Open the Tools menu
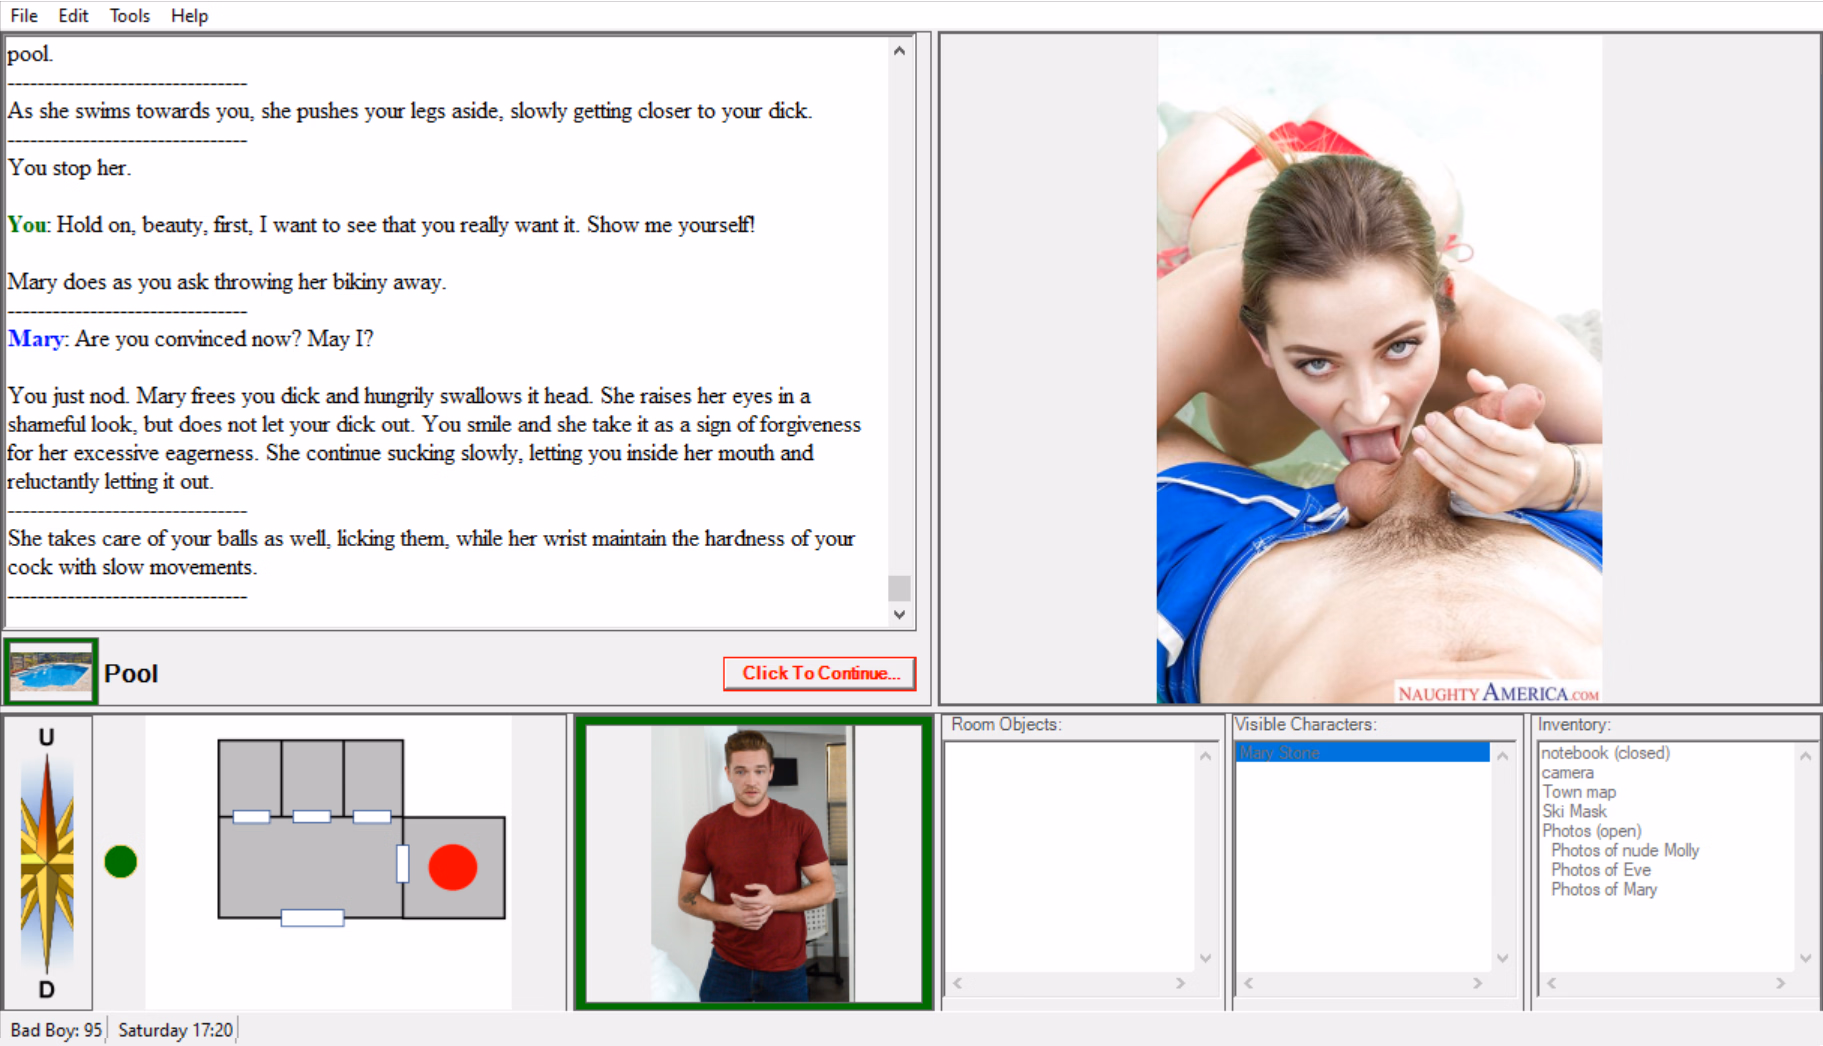 pos(129,16)
